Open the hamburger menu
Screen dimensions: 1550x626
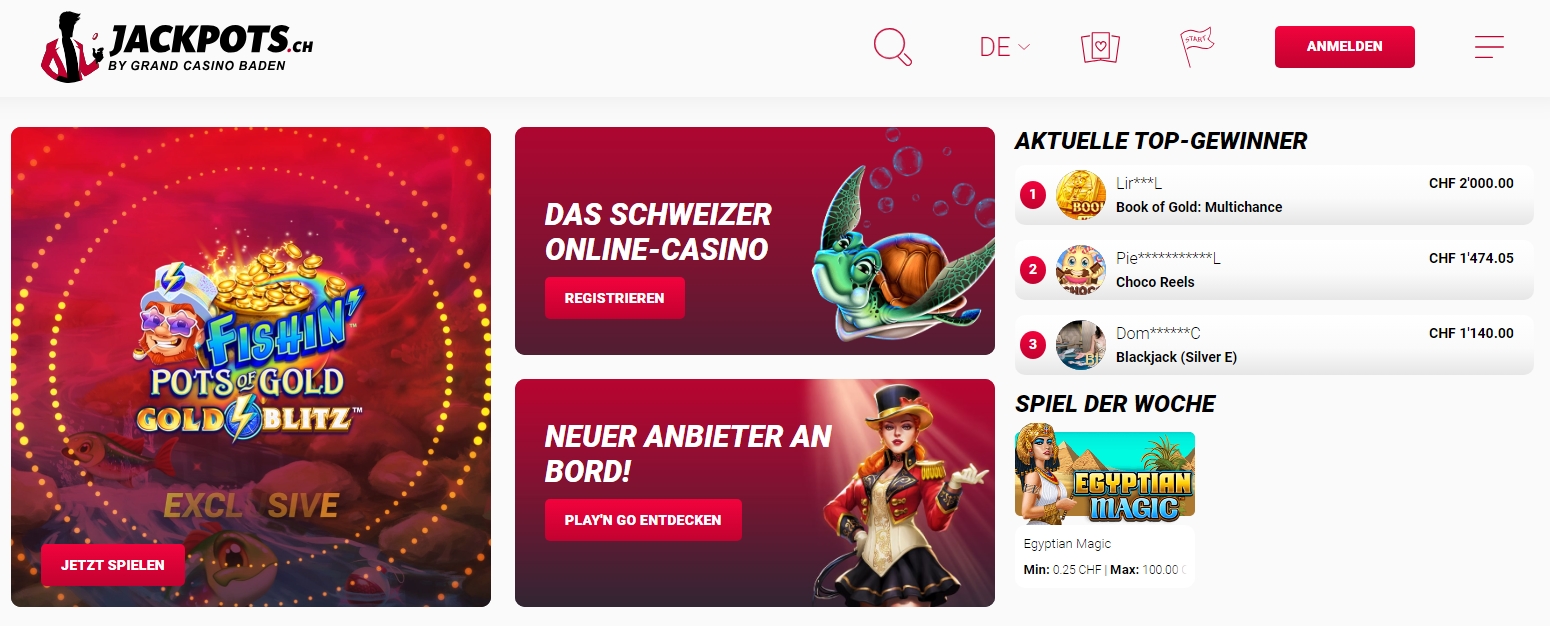click(x=1489, y=47)
